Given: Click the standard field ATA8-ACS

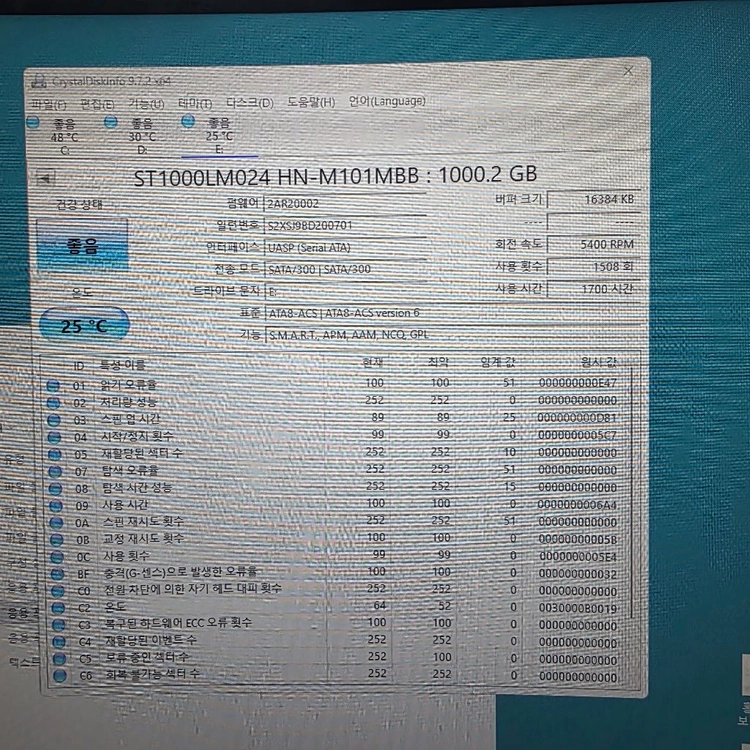Looking at the screenshot, I should tap(452, 313).
